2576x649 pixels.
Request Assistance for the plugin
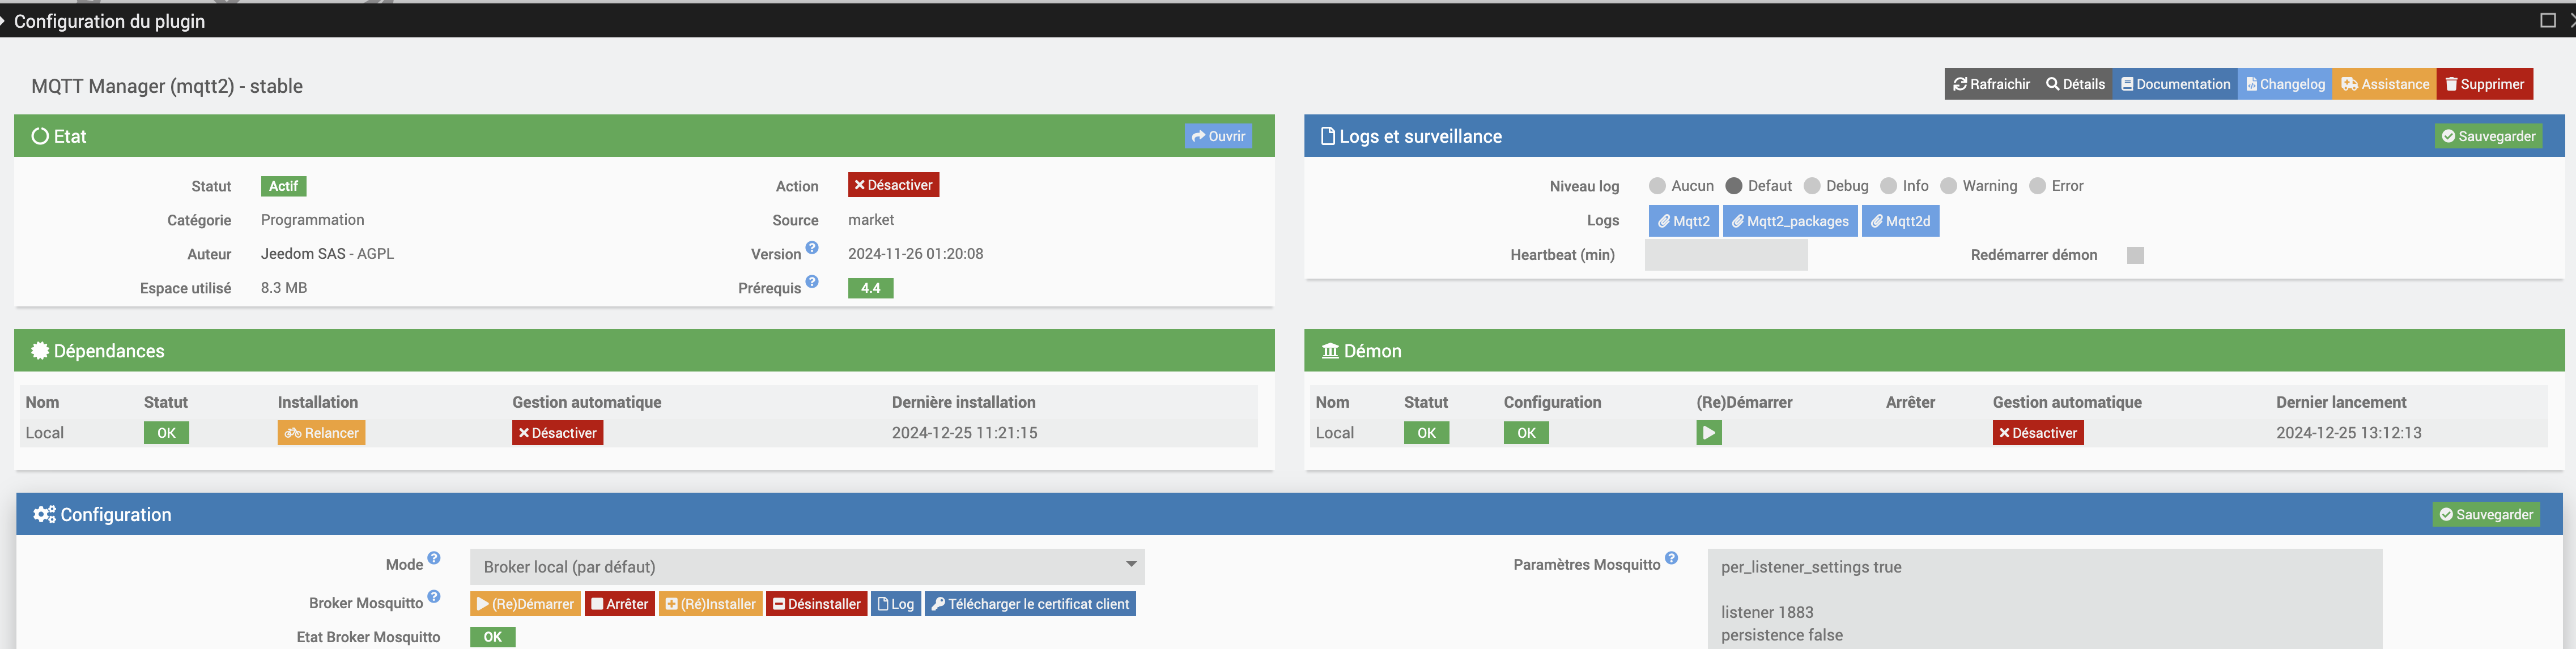(x=2385, y=84)
